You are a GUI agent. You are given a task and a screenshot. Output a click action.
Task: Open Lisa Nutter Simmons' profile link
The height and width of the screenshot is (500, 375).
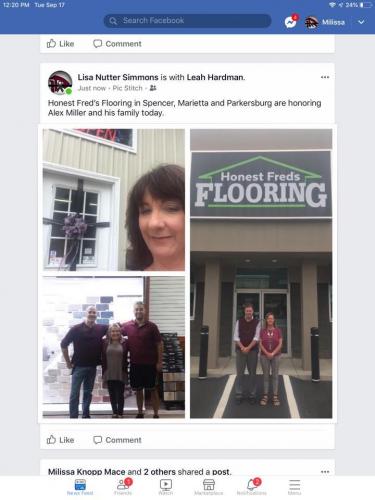pyautogui.click(x=118, y=77)
